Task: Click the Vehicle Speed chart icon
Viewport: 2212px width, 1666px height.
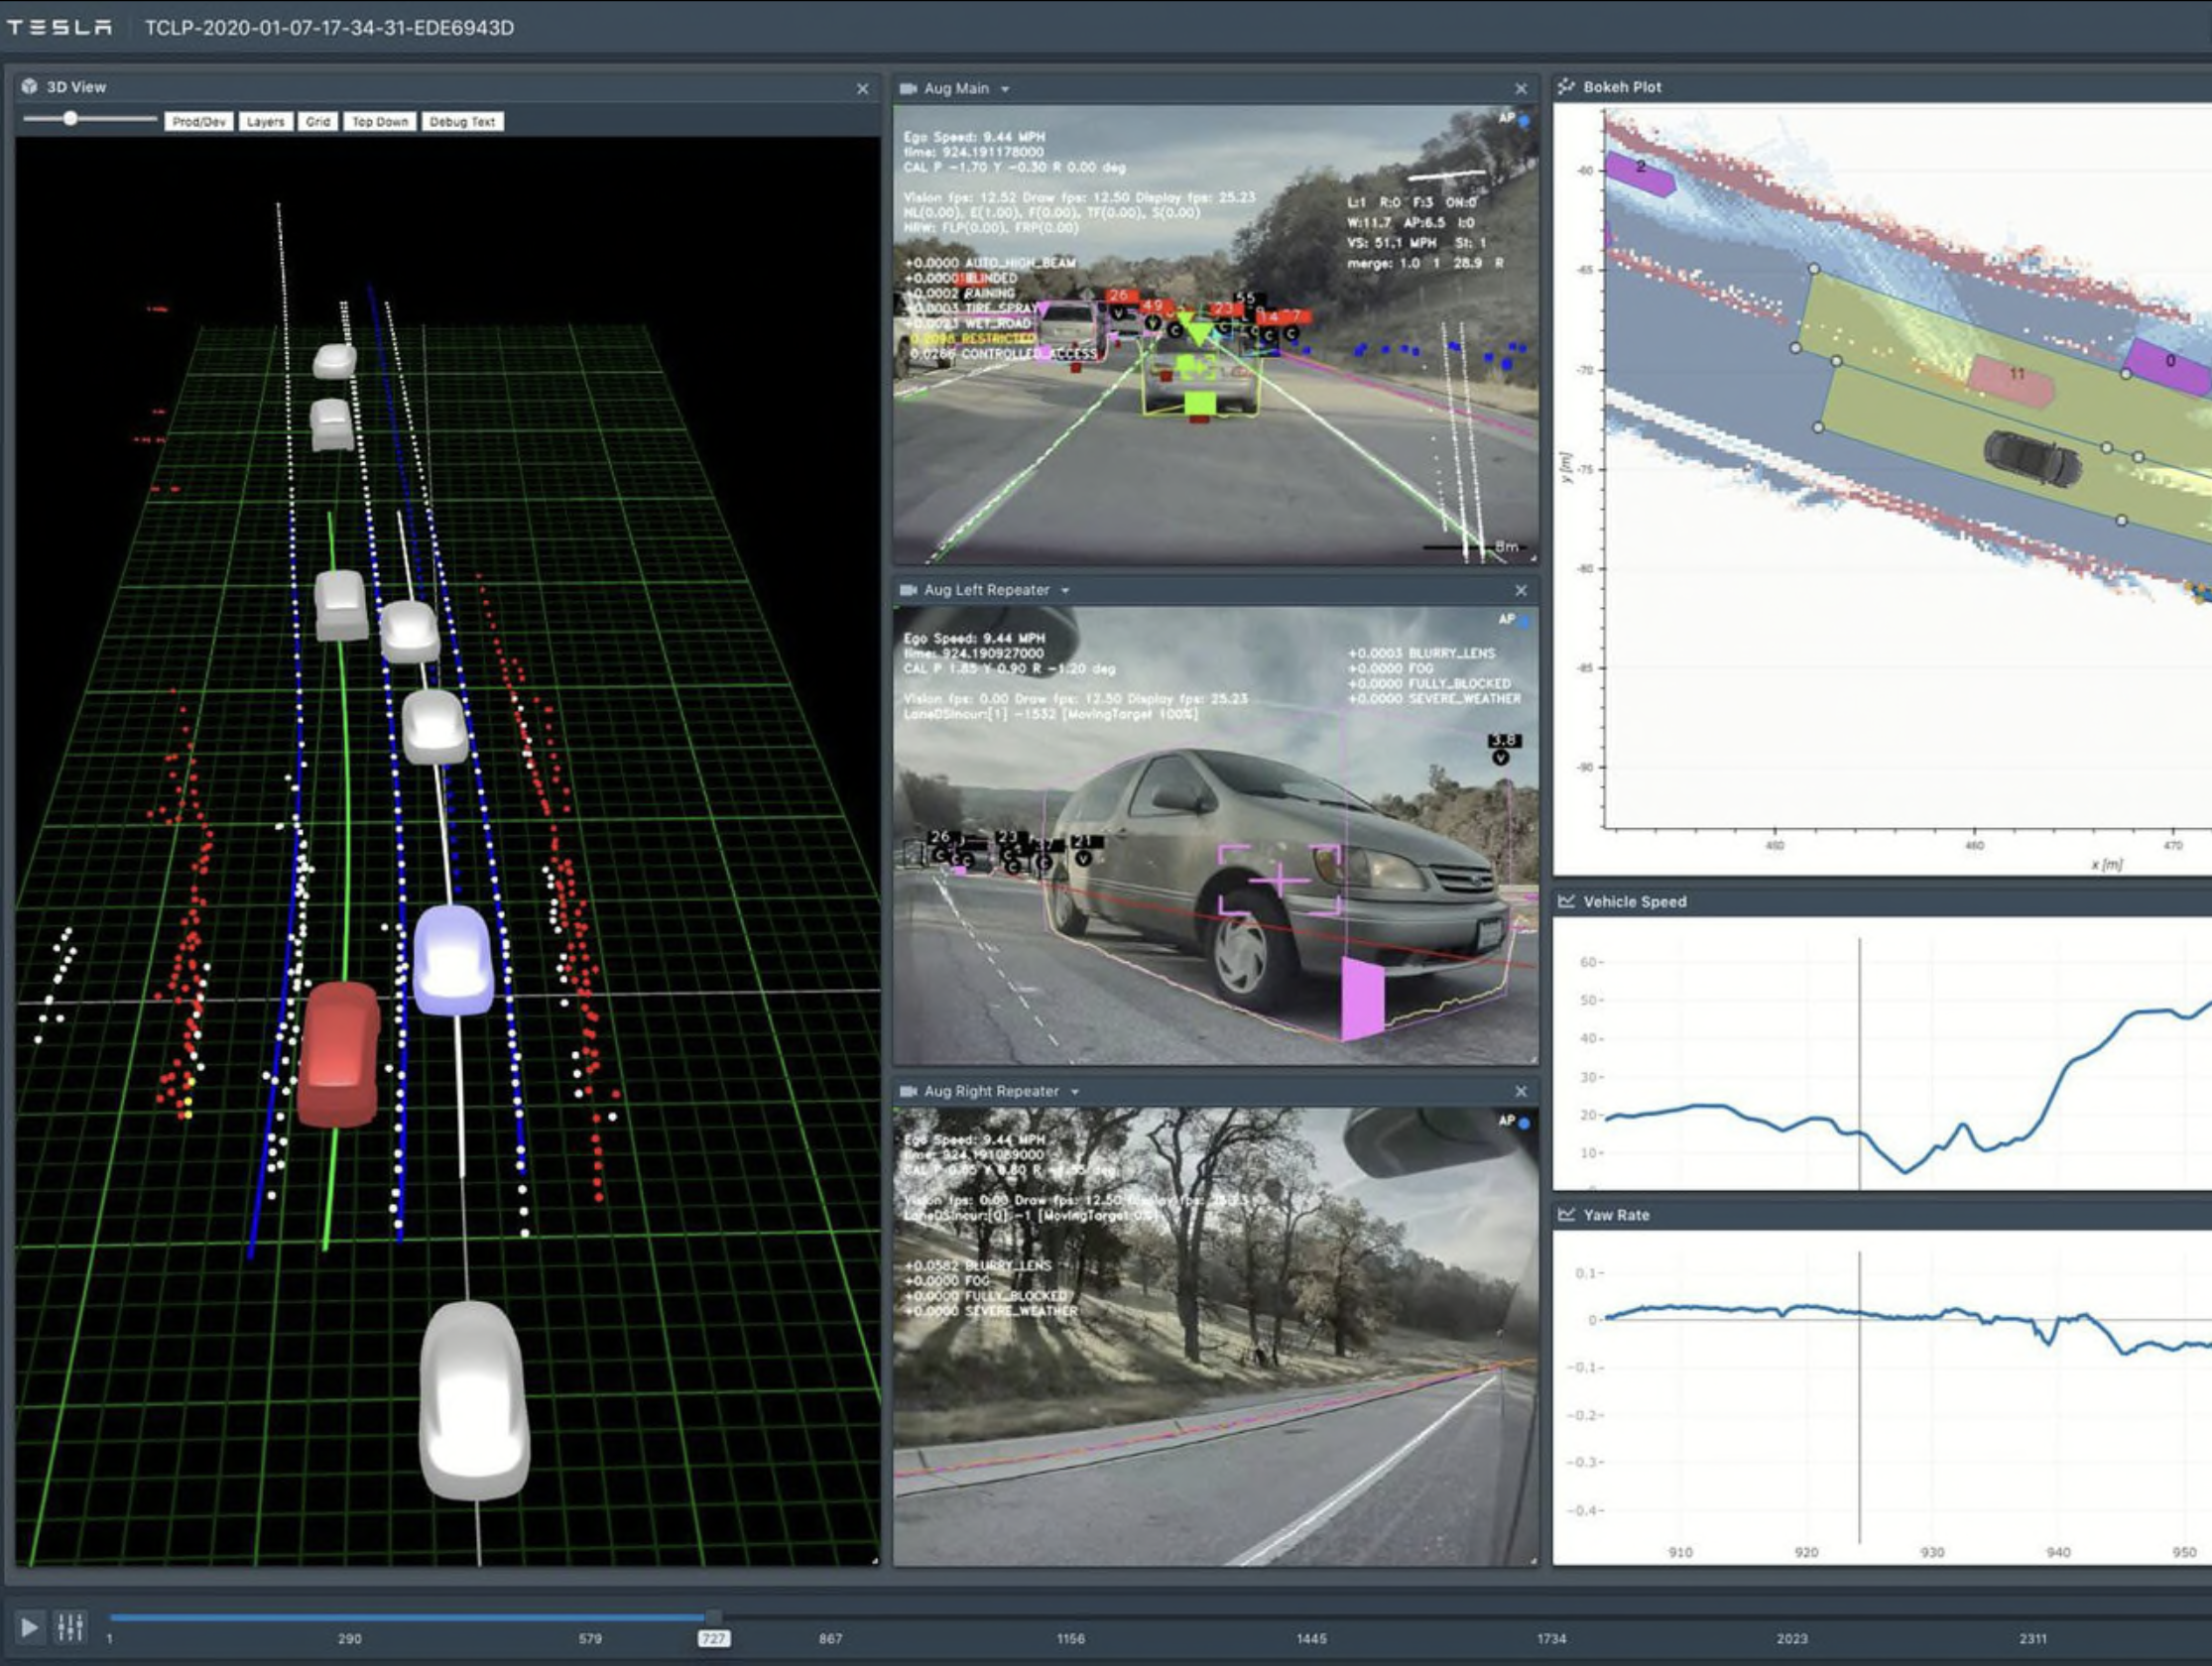Action: point(1566,901)
